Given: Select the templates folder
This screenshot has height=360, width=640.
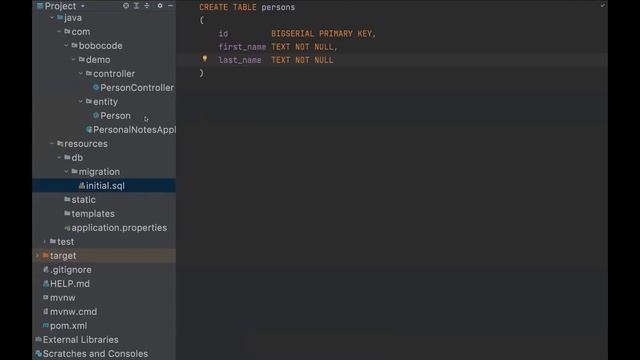Looking at the screenshot, I should [89, 213].
